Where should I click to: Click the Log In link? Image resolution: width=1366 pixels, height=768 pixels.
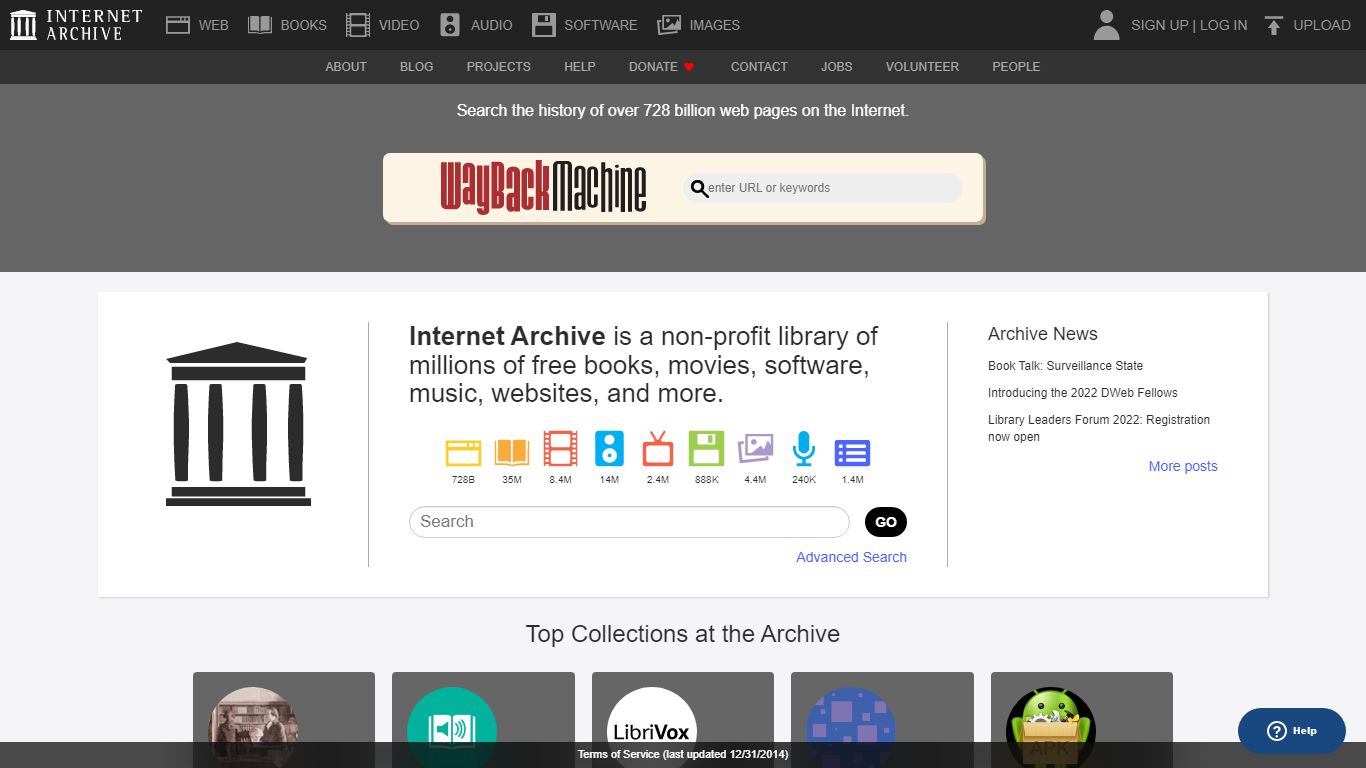click(x=1223, y=25)
